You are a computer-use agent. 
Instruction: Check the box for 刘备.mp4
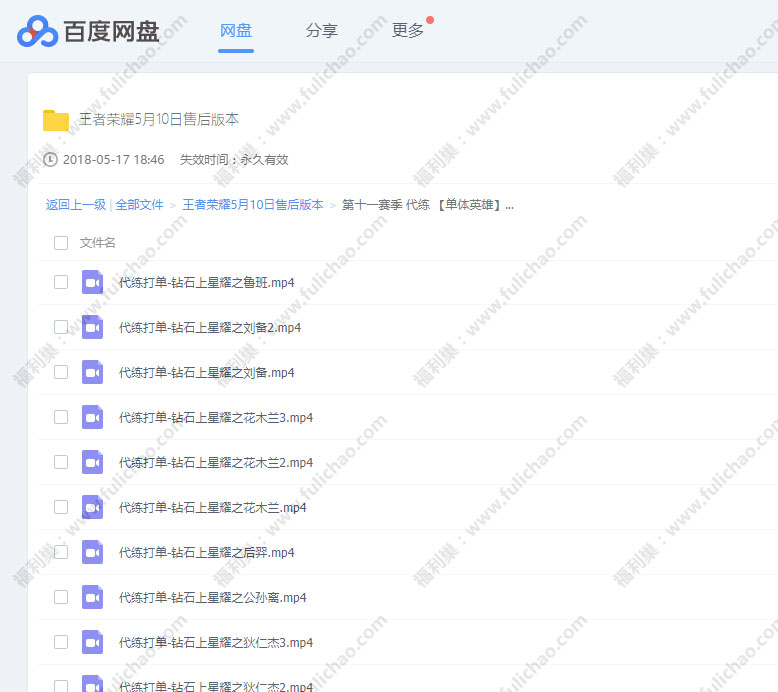pos(61,372)
